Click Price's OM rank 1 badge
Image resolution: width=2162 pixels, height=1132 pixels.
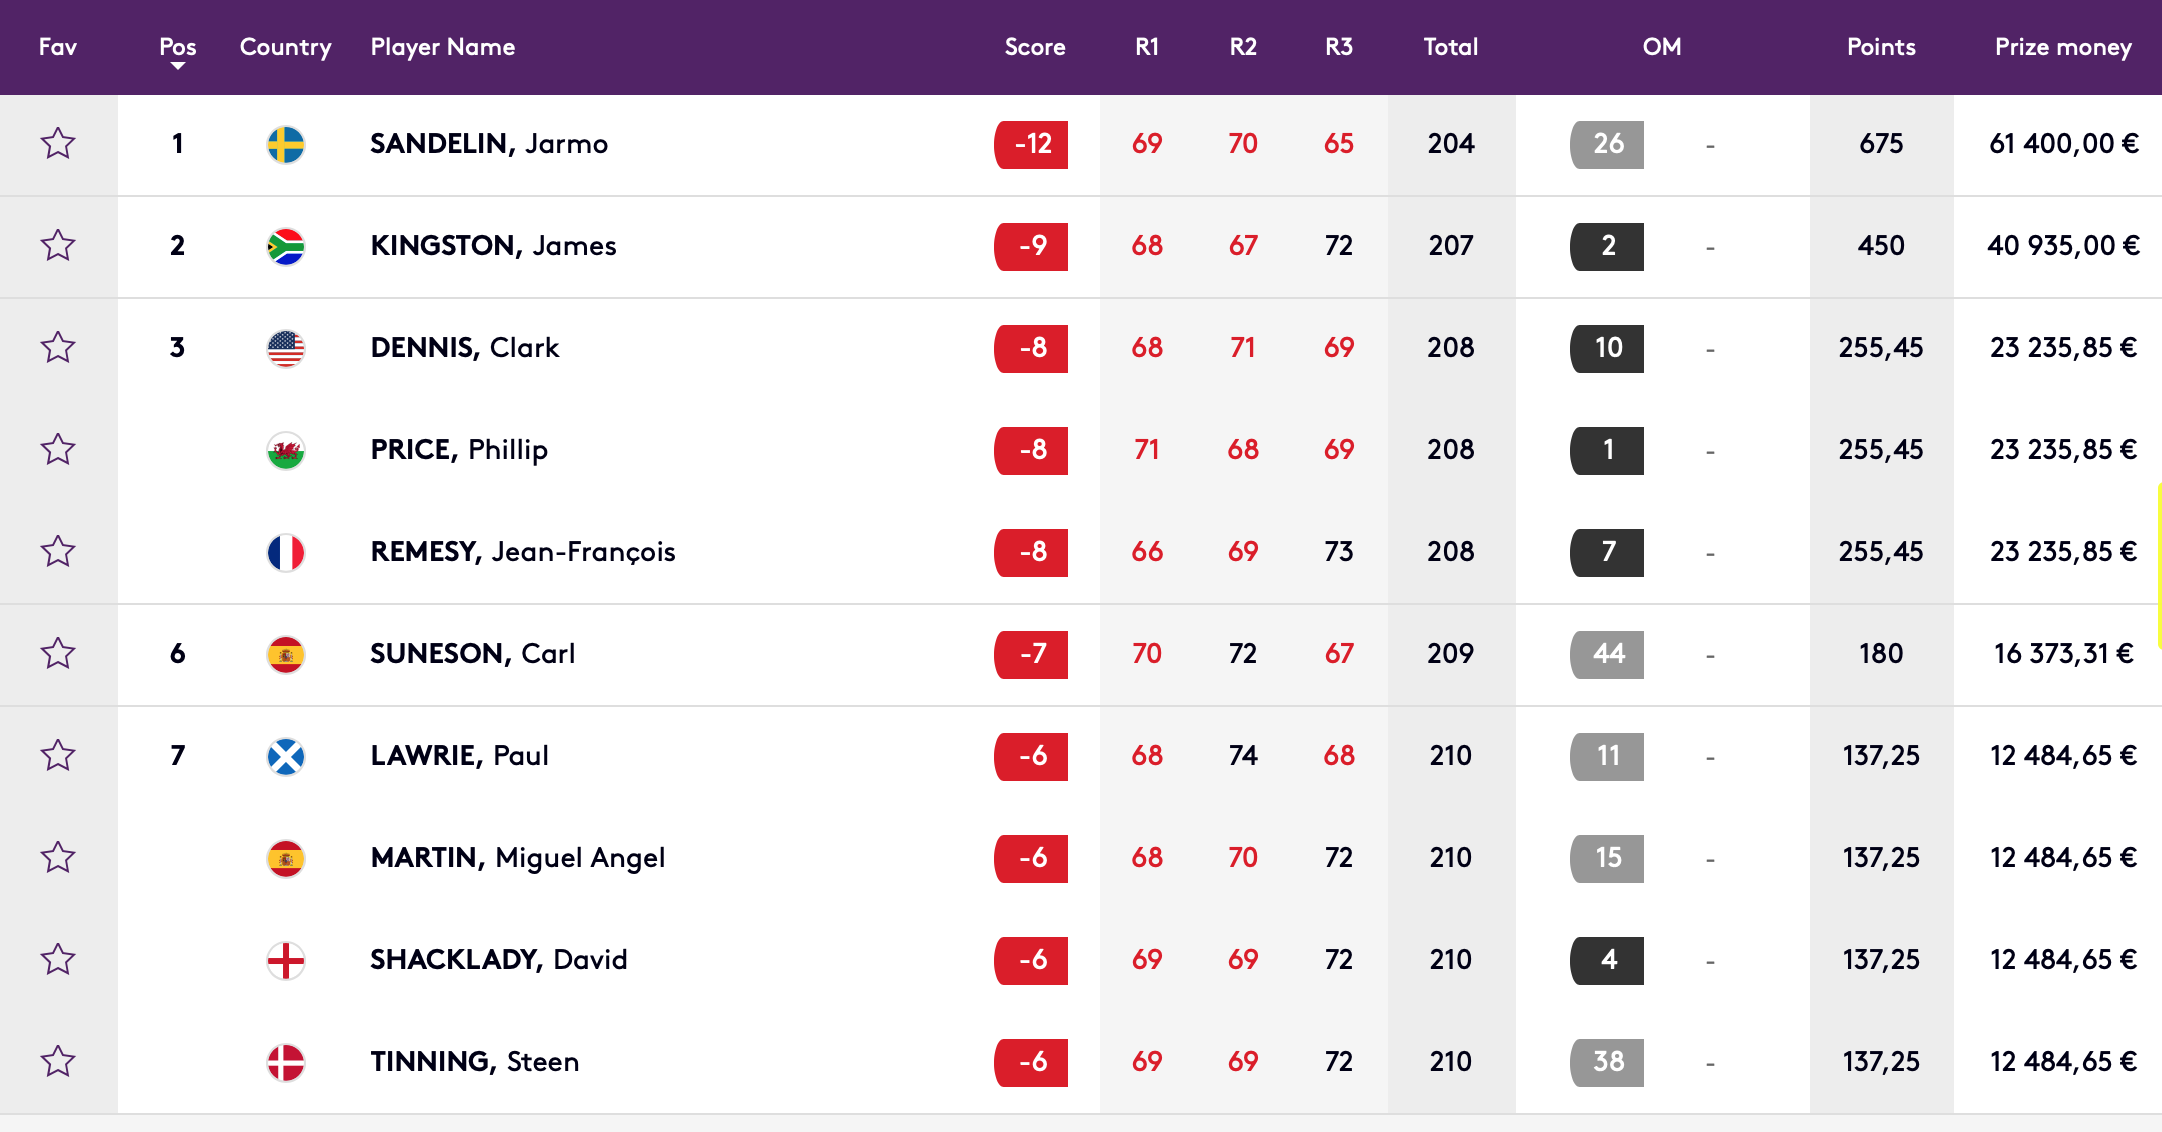pyautogui.click(x=1607, y=450)
